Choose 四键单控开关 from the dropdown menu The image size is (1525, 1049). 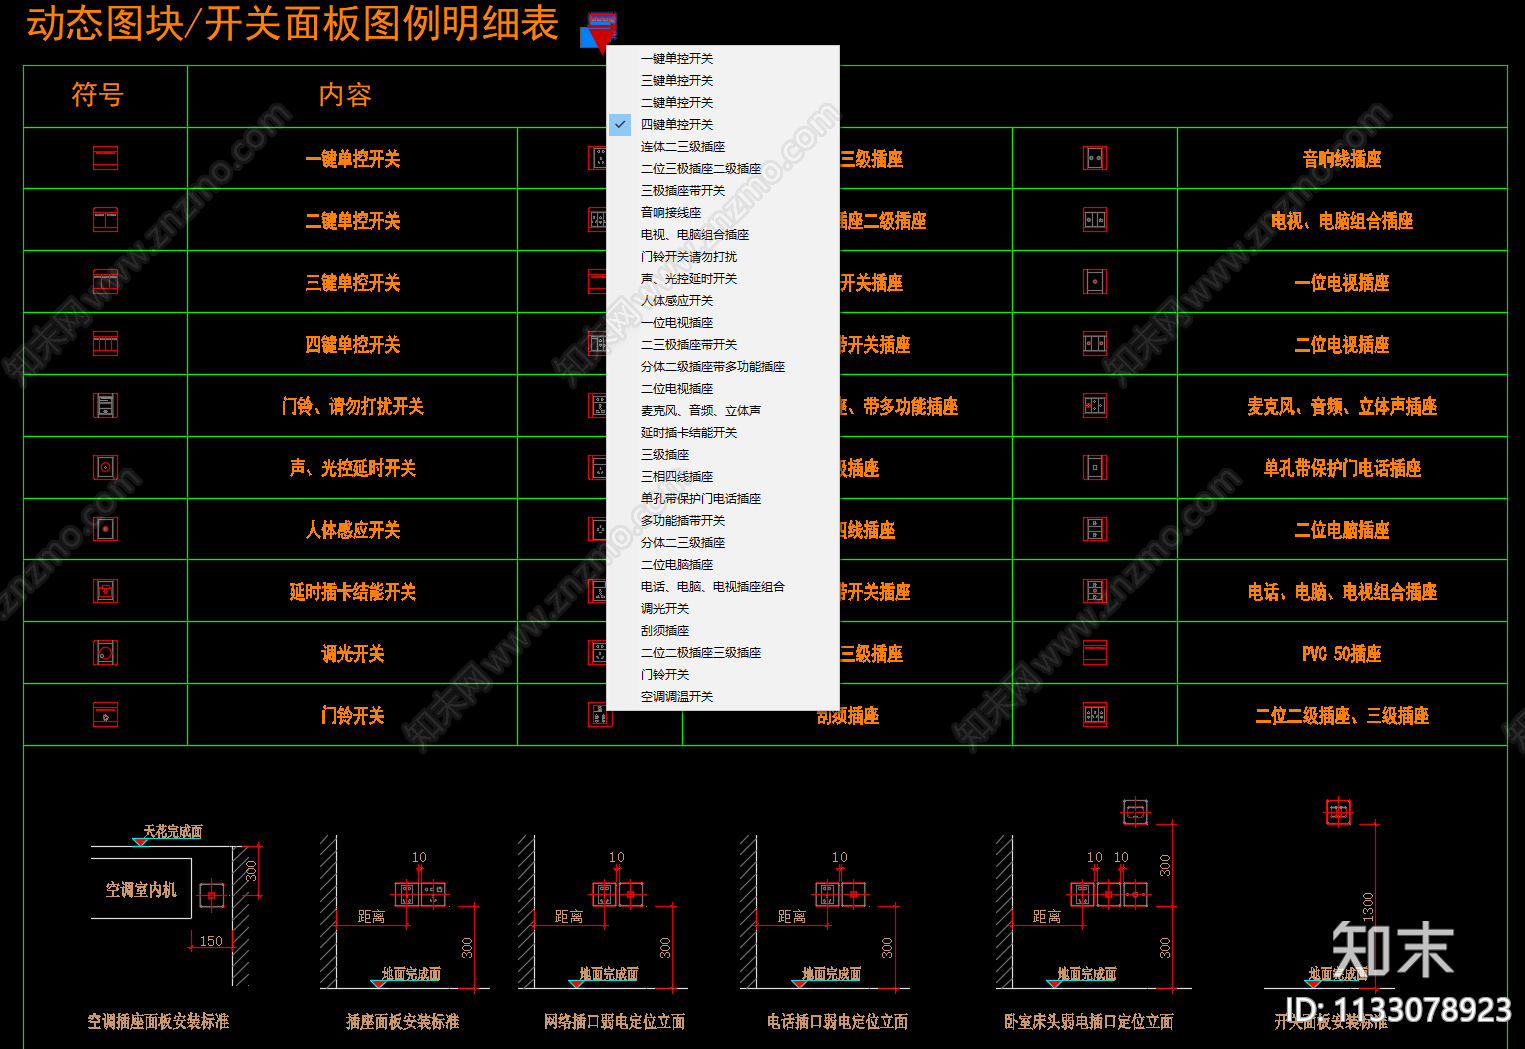pyautogui.click(x=677, y=125)
